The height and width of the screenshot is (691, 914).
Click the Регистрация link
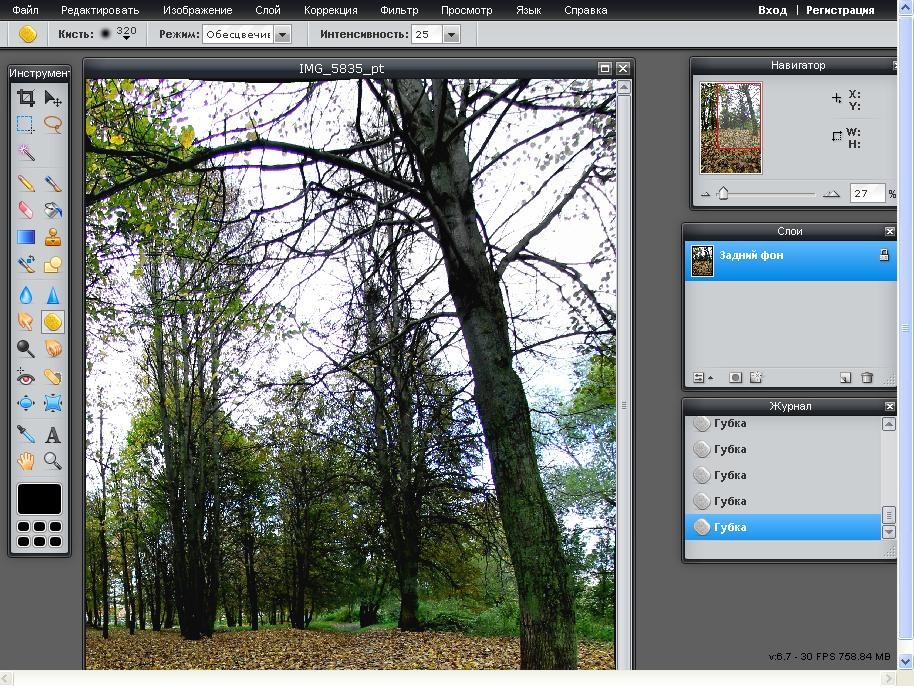tap(840, 10)
